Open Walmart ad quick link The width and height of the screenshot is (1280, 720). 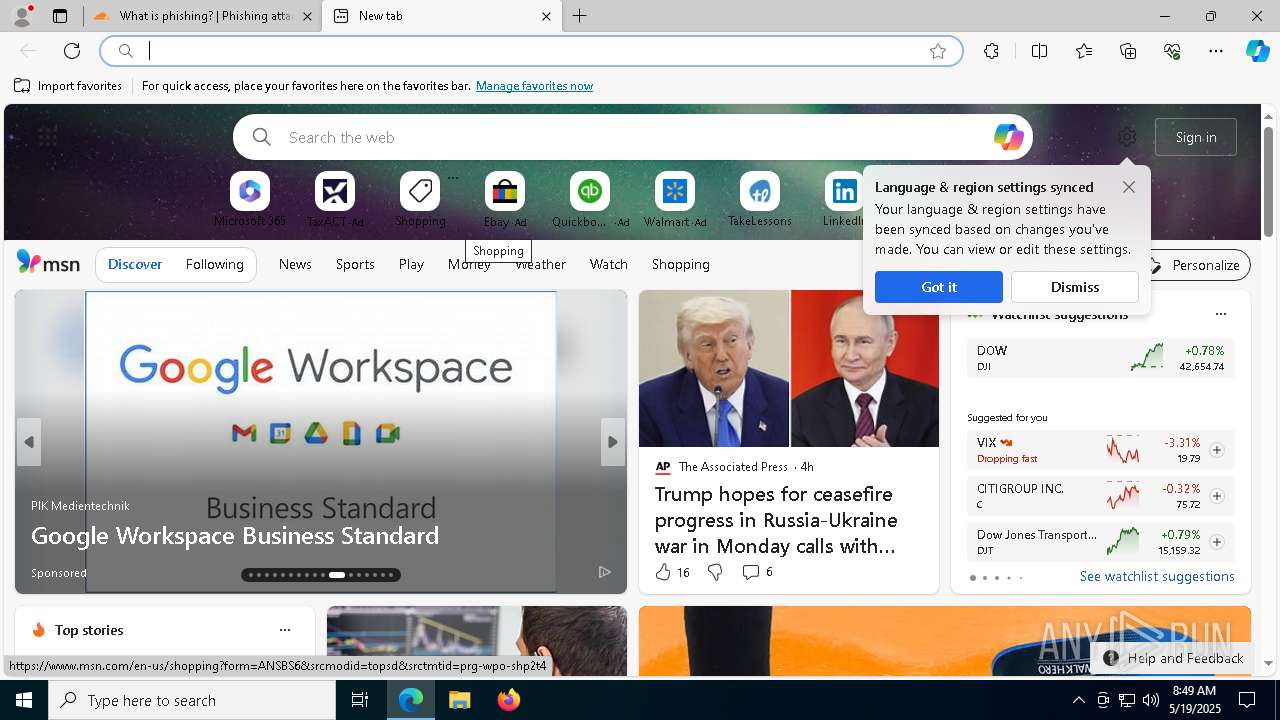pos(675,200)
